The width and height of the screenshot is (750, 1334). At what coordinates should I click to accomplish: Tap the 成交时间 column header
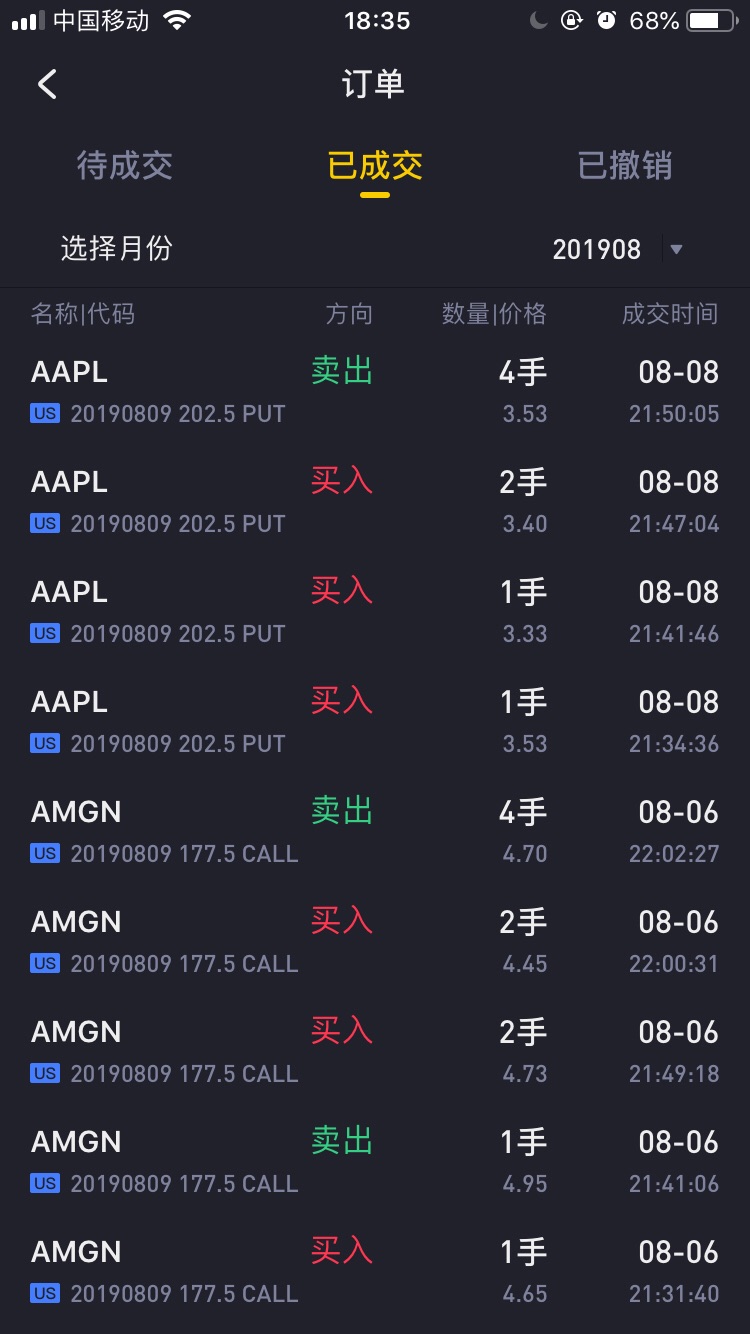point(670,314)
